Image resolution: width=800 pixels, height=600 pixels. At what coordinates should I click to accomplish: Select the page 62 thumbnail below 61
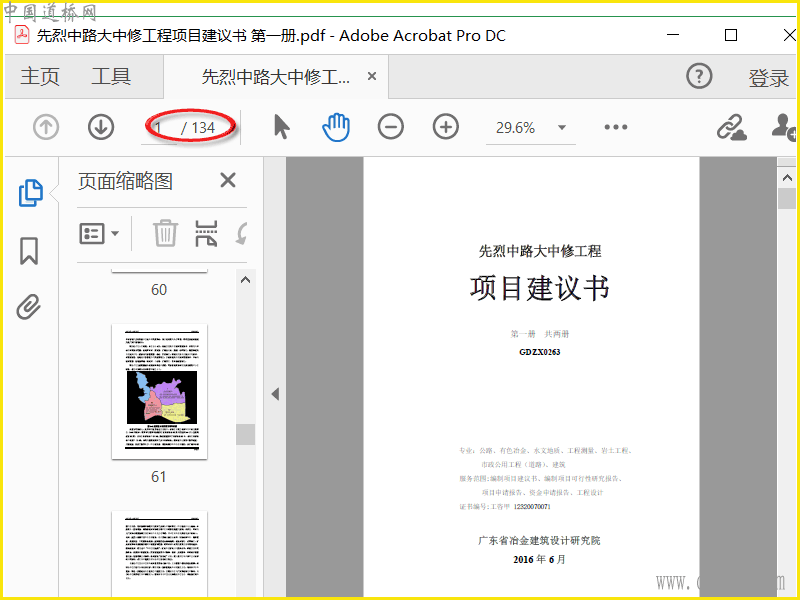[159, 553]
